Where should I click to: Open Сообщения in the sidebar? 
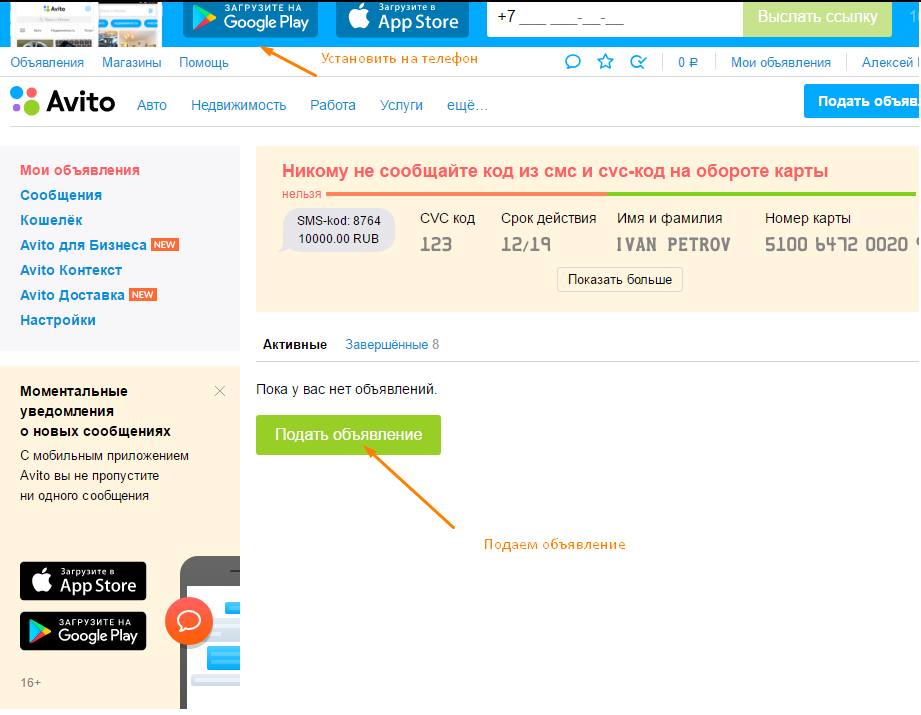pos(61,195)
